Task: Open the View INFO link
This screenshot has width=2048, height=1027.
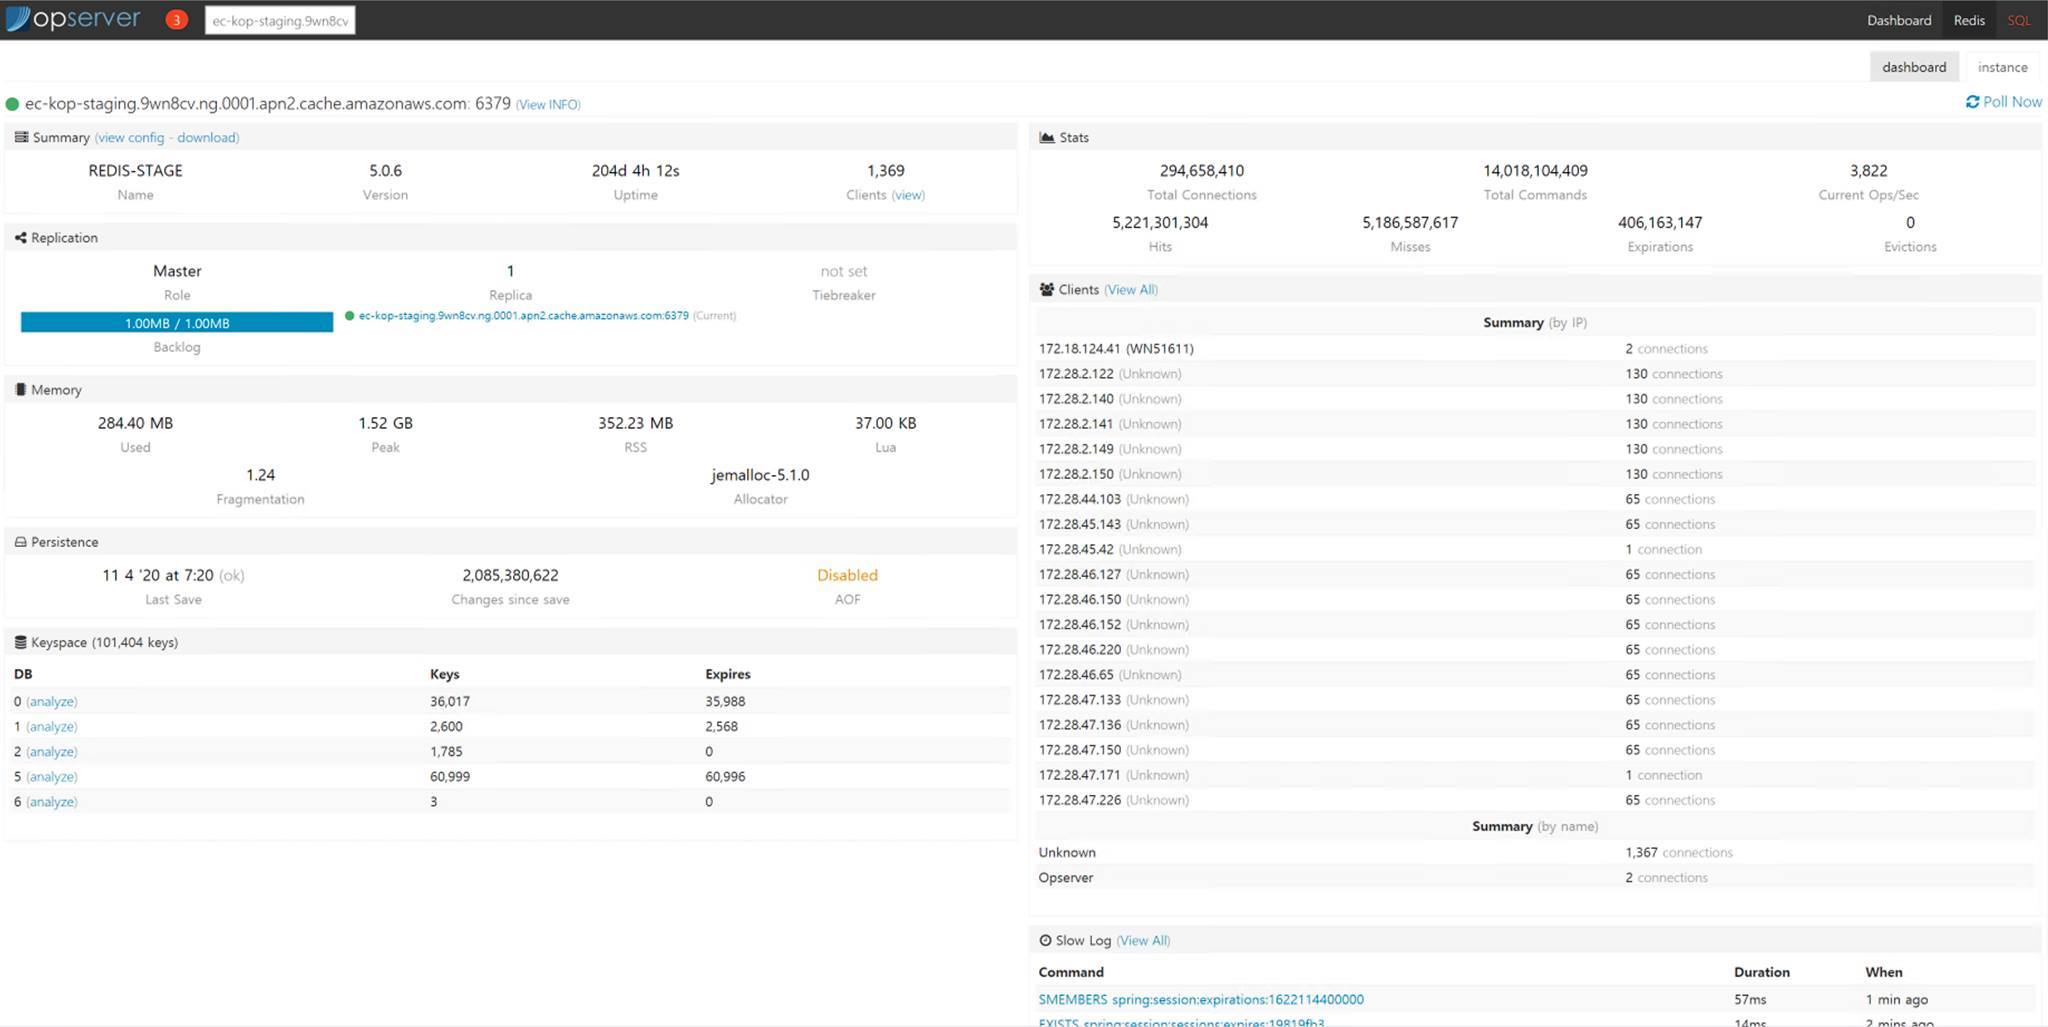Action: pos(548,104)
